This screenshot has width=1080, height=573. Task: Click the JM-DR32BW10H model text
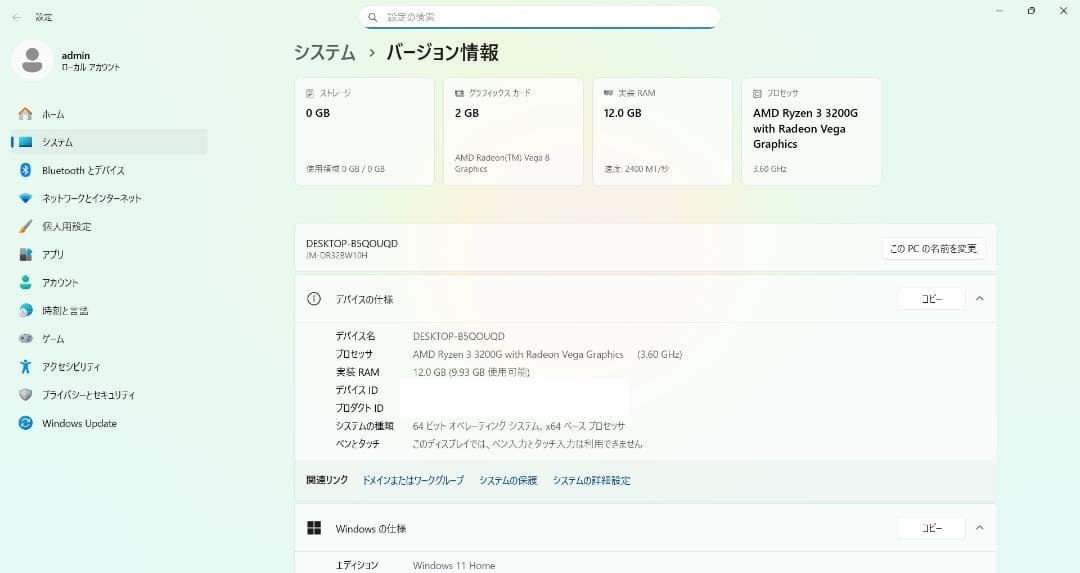pos(337,256)
